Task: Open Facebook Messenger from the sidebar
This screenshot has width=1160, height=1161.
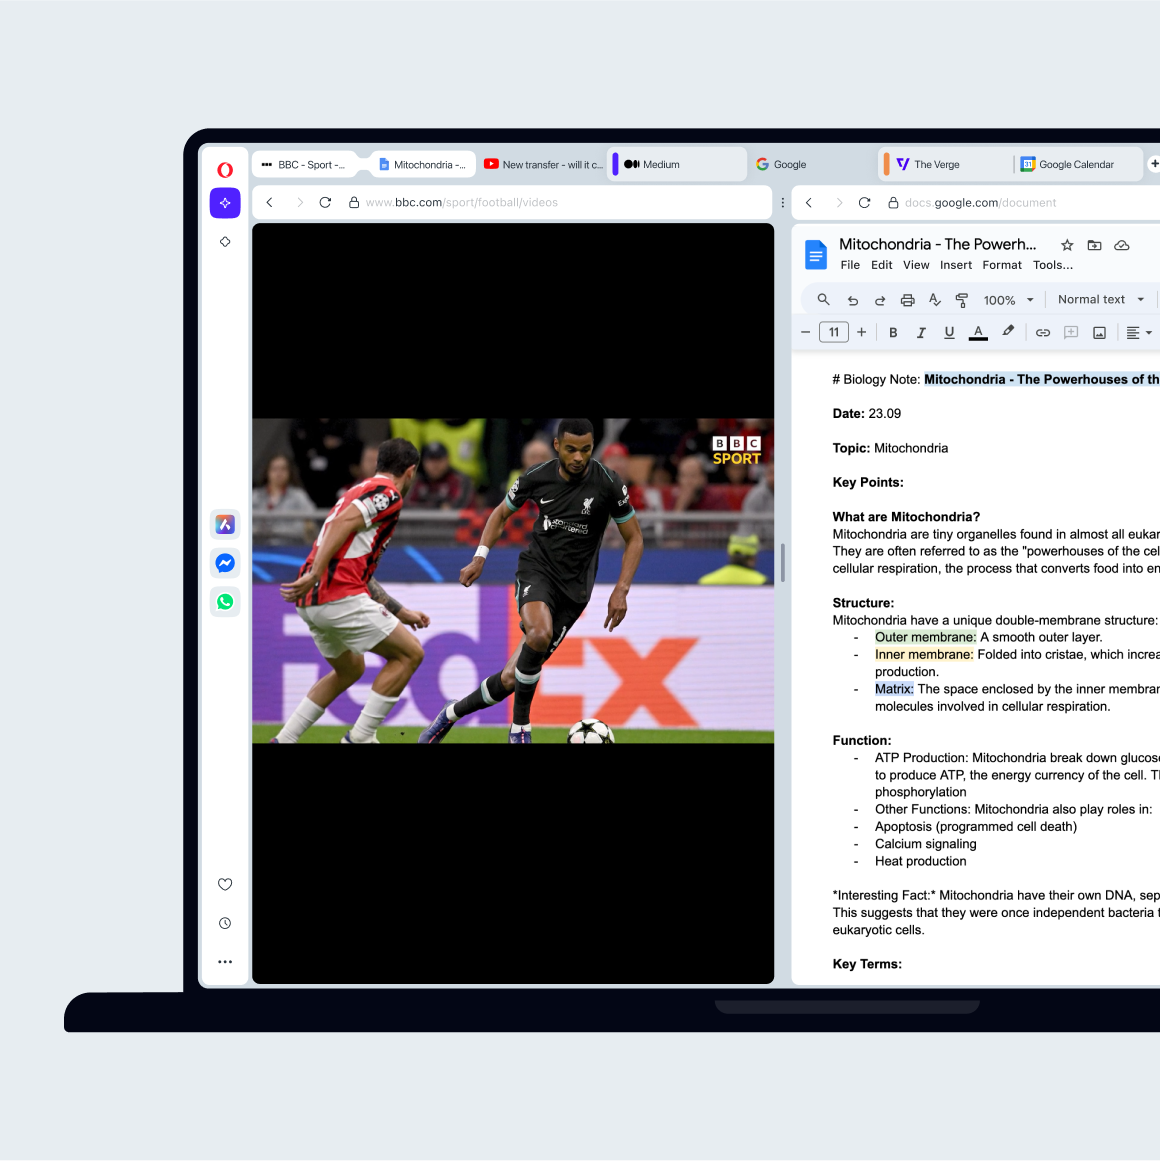Action: coord(225,562)
